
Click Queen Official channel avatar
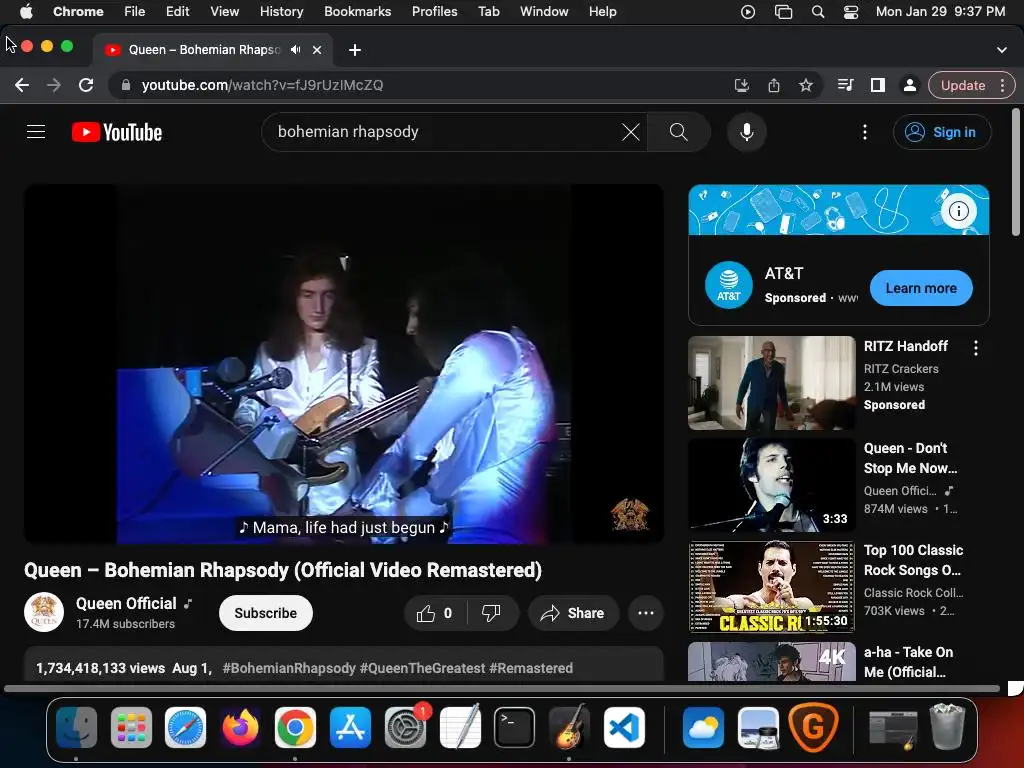[44, 613]
